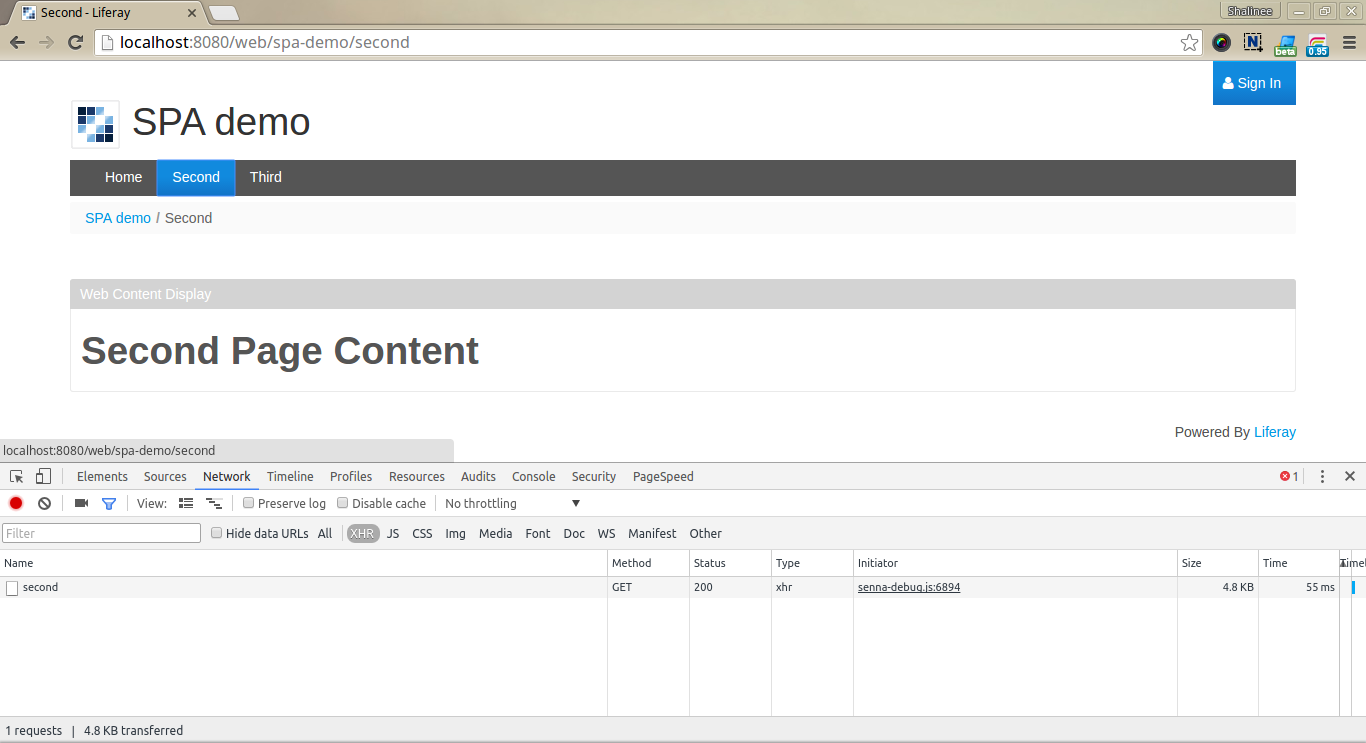Image resolution: width=1366 pixels, height=743 pixels.
Task: Open the DevTools three-dot menu
Action: 1322,476
